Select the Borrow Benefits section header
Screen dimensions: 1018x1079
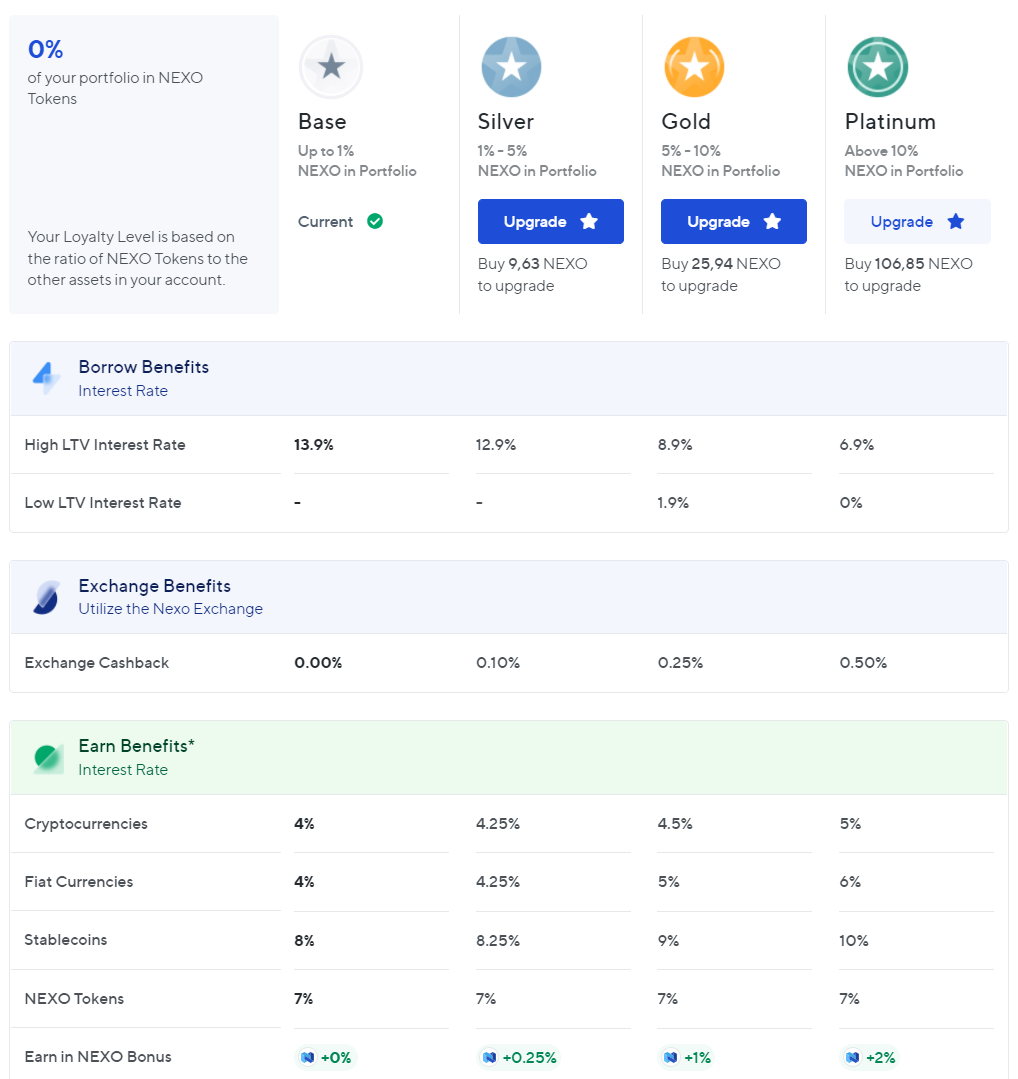(509, 378)
